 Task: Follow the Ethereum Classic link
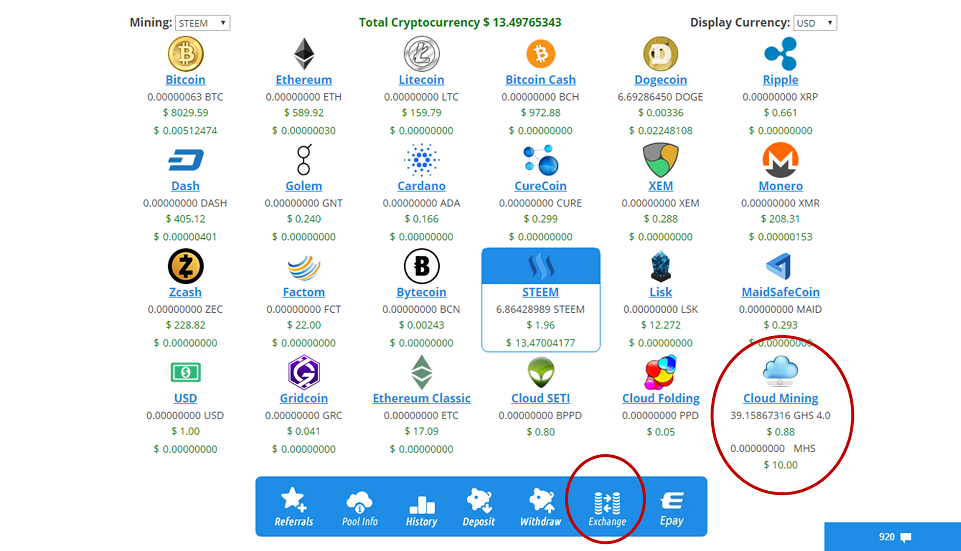[422, 398]
